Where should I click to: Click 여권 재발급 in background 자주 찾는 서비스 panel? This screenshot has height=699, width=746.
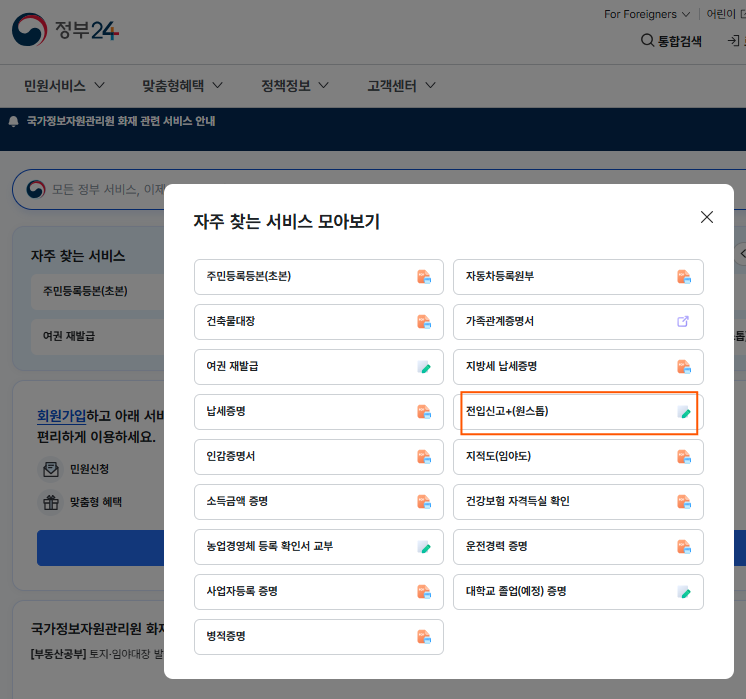pos(98,336)
